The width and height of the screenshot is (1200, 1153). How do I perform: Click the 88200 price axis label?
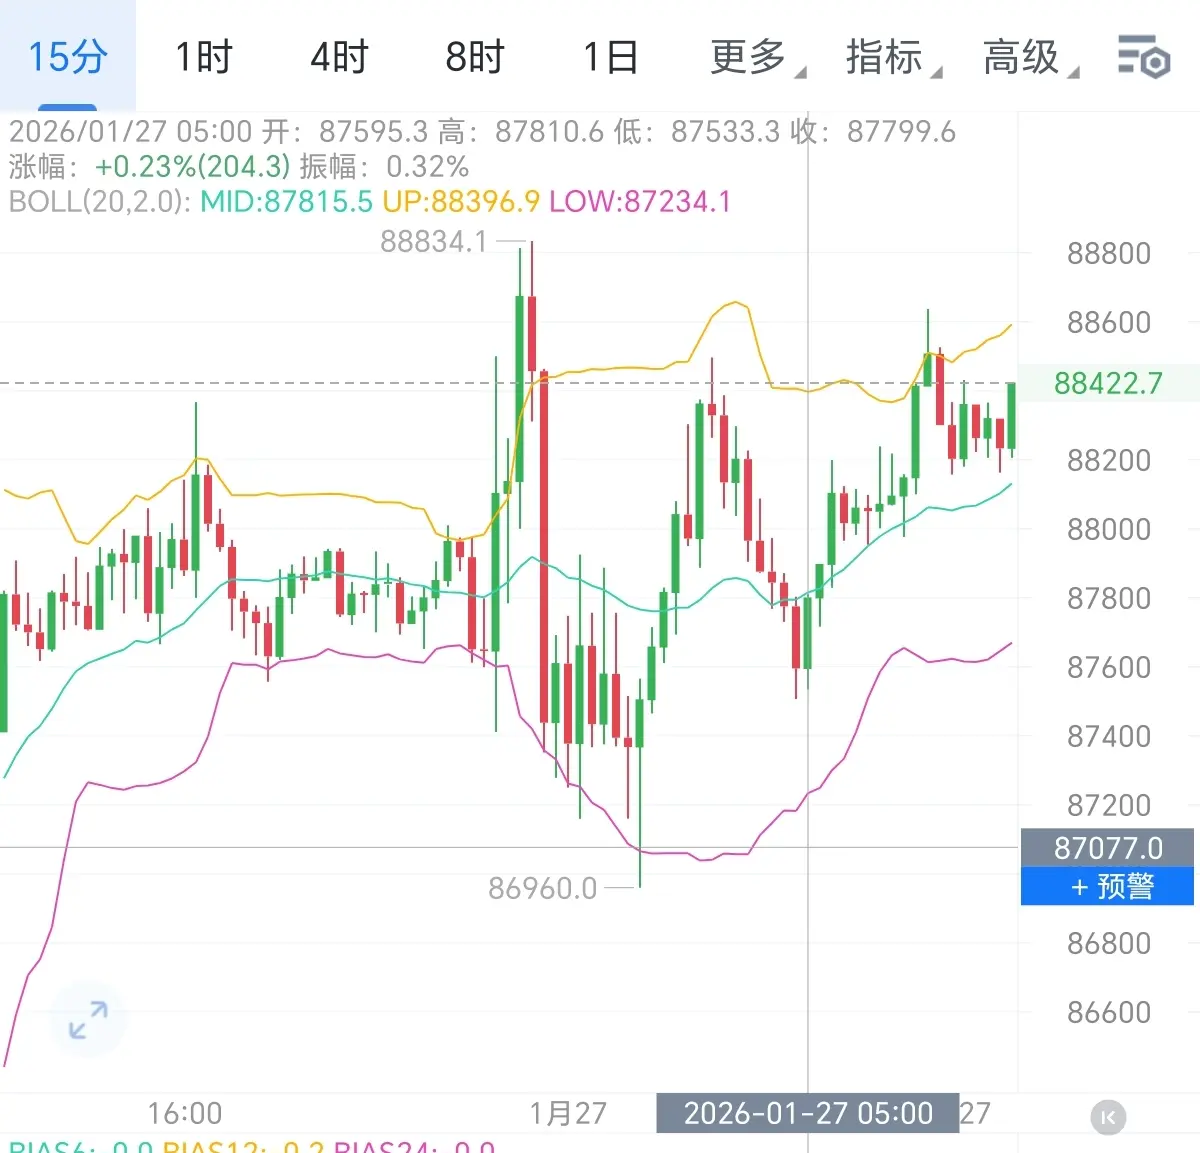point(1109,460)
